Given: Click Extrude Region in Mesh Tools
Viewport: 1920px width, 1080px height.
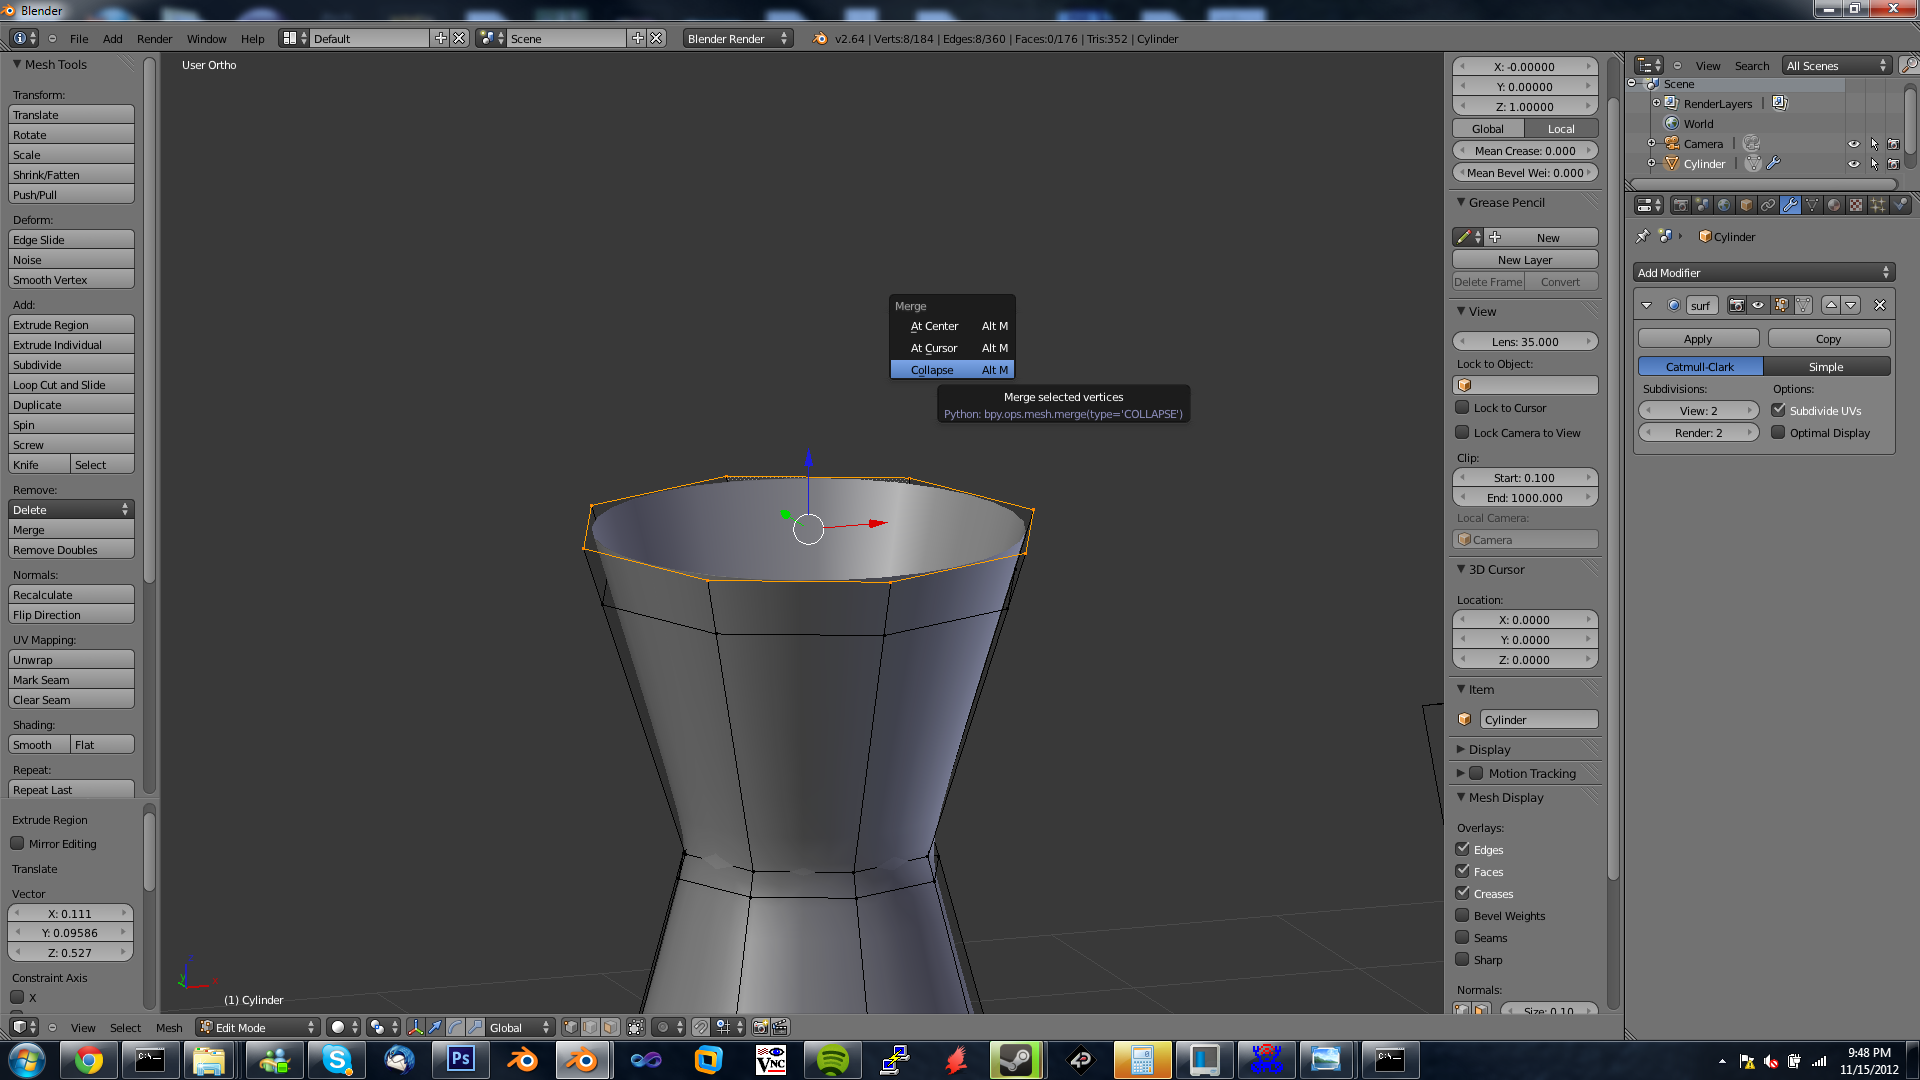Looking at the screenshot, I should [x=71, y=324].
